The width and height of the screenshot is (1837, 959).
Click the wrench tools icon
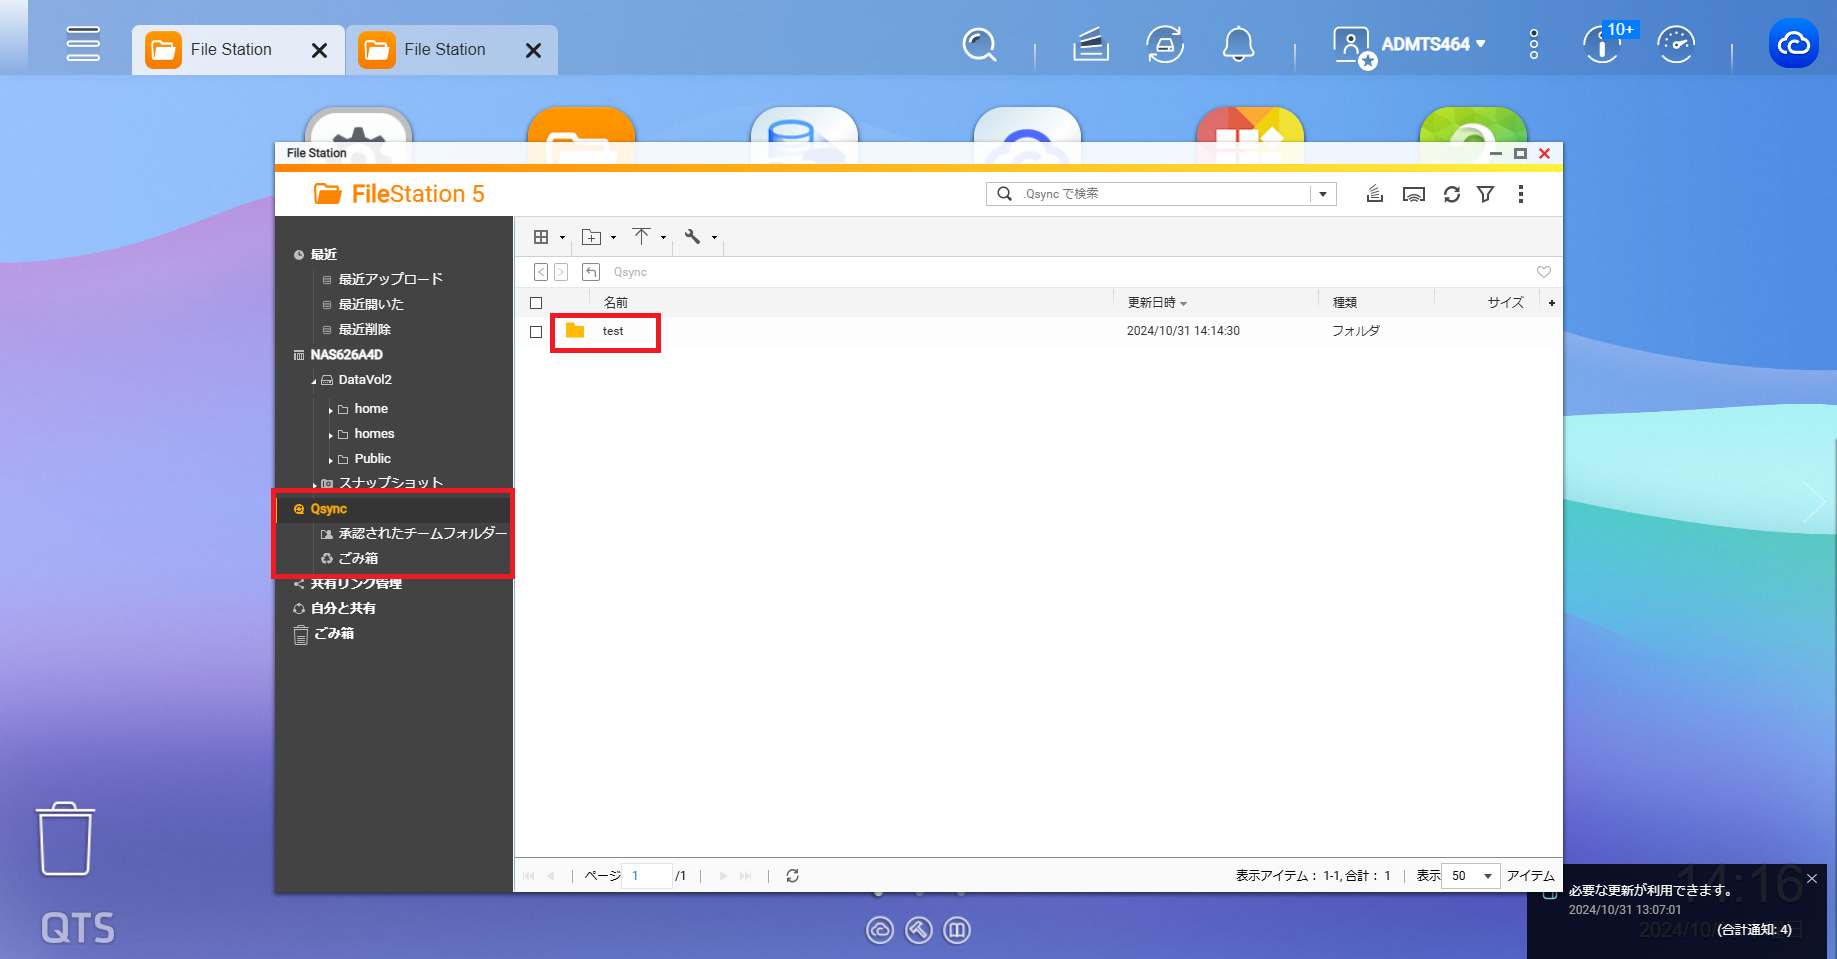point(692,237)
